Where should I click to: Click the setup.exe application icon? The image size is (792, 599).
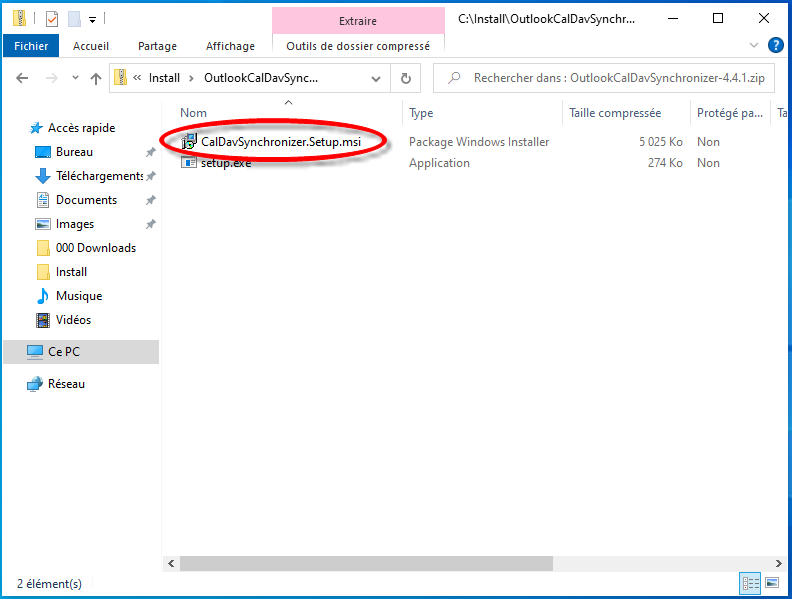coord(189,163)
